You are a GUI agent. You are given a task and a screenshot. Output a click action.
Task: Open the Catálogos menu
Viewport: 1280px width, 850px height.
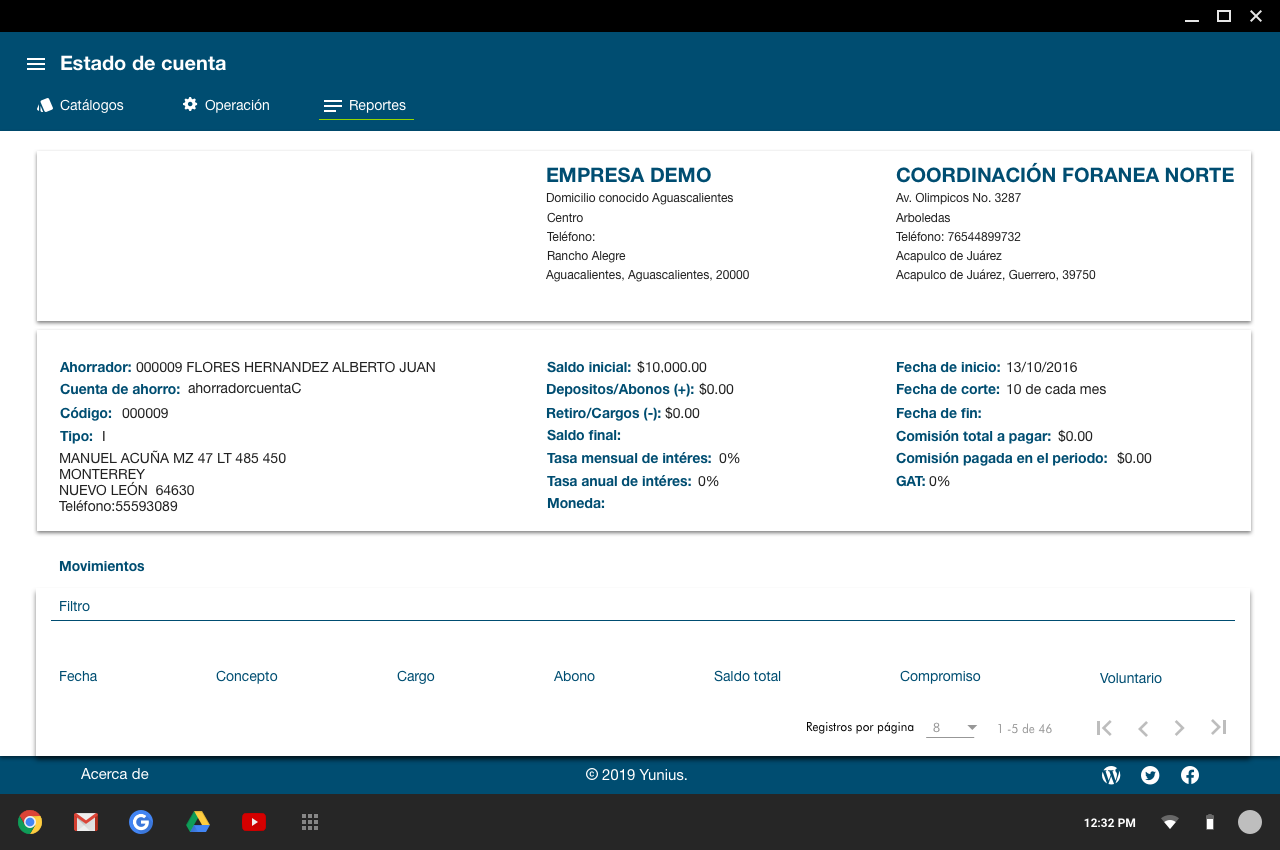pyautogui.click(x=81, y=105)
